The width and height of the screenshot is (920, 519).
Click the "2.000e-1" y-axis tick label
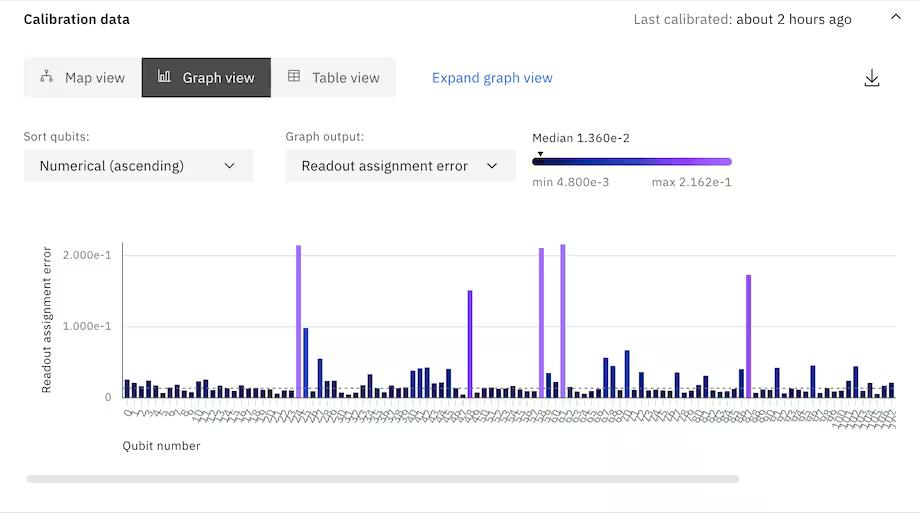click(x=87, y=255)
